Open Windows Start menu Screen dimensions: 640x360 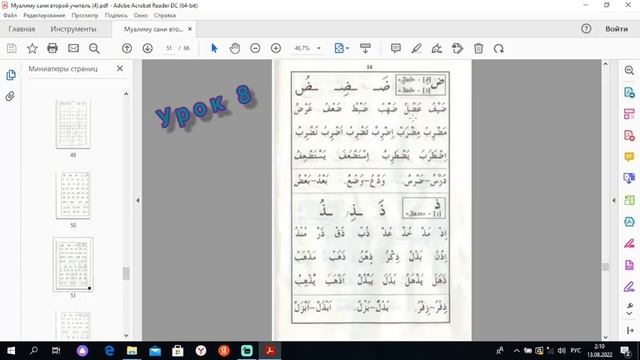11,351
